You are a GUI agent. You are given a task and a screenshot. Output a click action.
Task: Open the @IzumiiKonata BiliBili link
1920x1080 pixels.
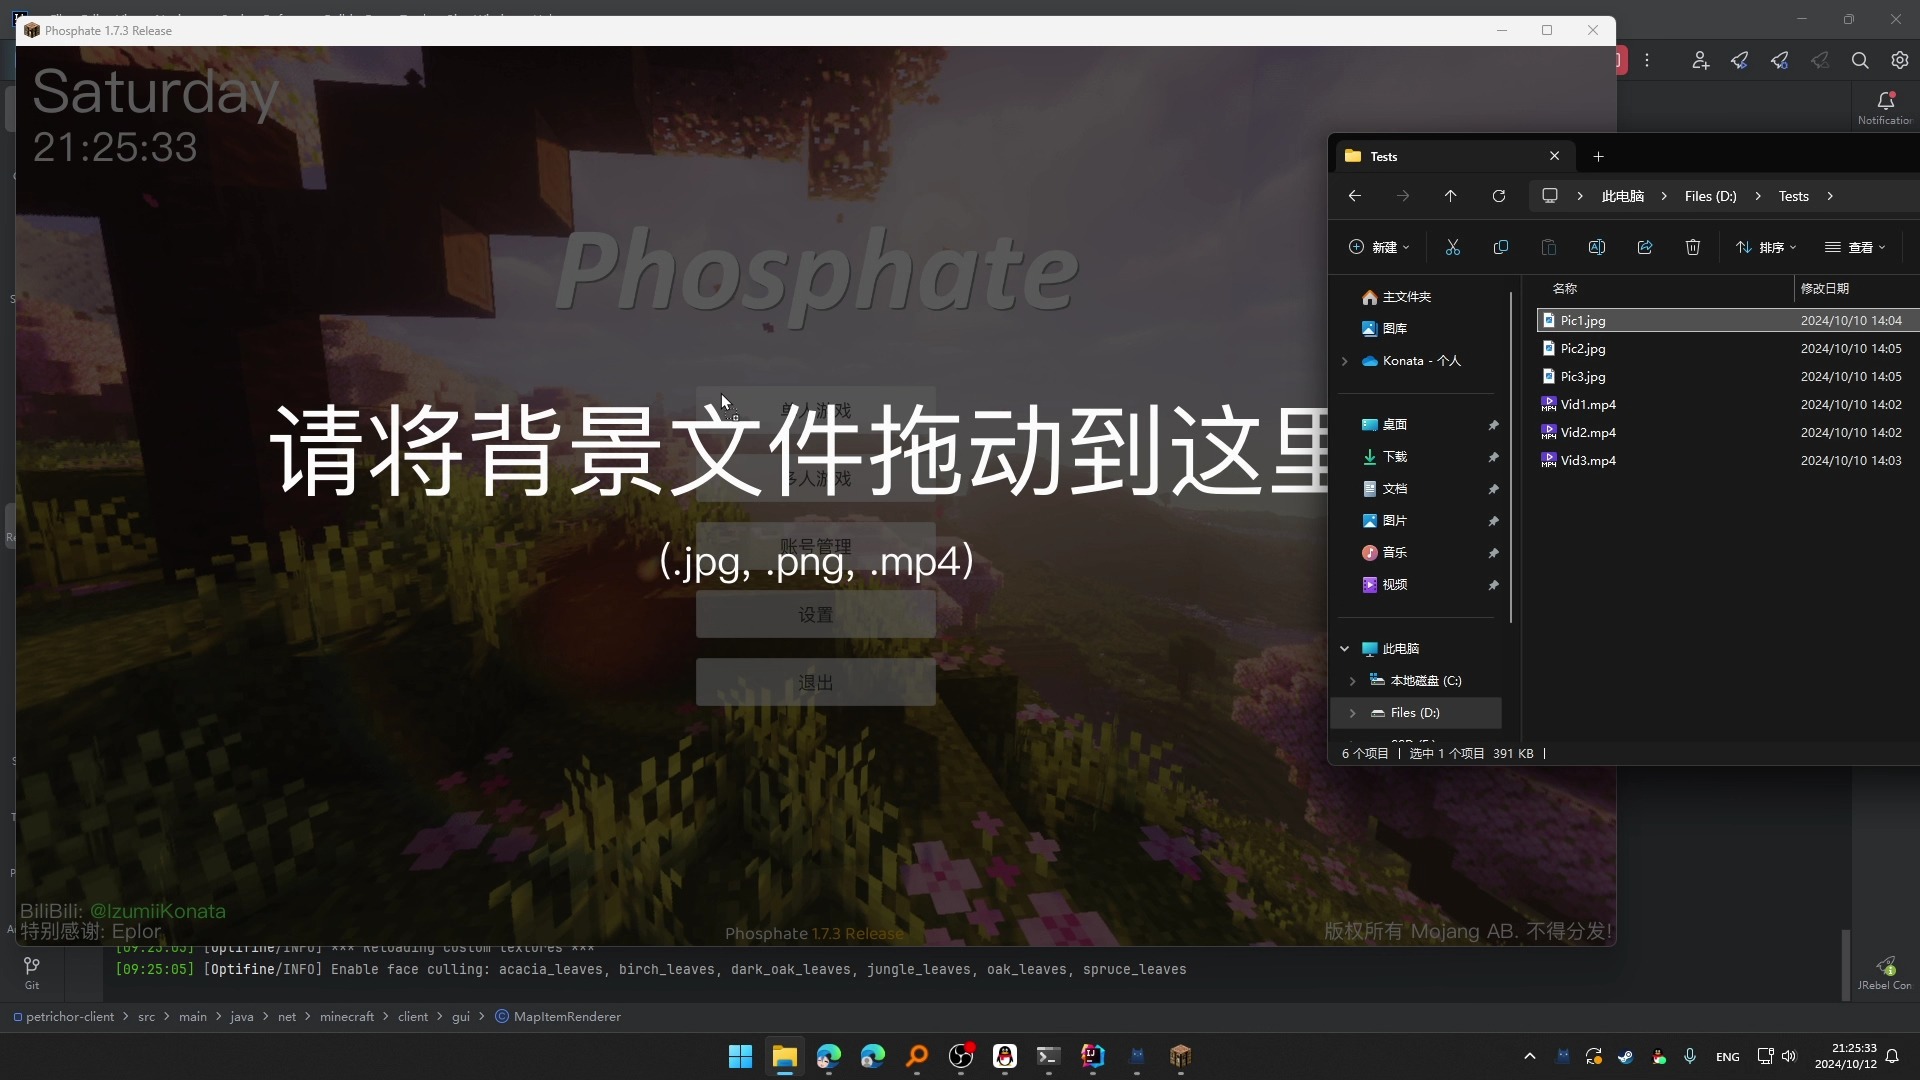(158, 911)
